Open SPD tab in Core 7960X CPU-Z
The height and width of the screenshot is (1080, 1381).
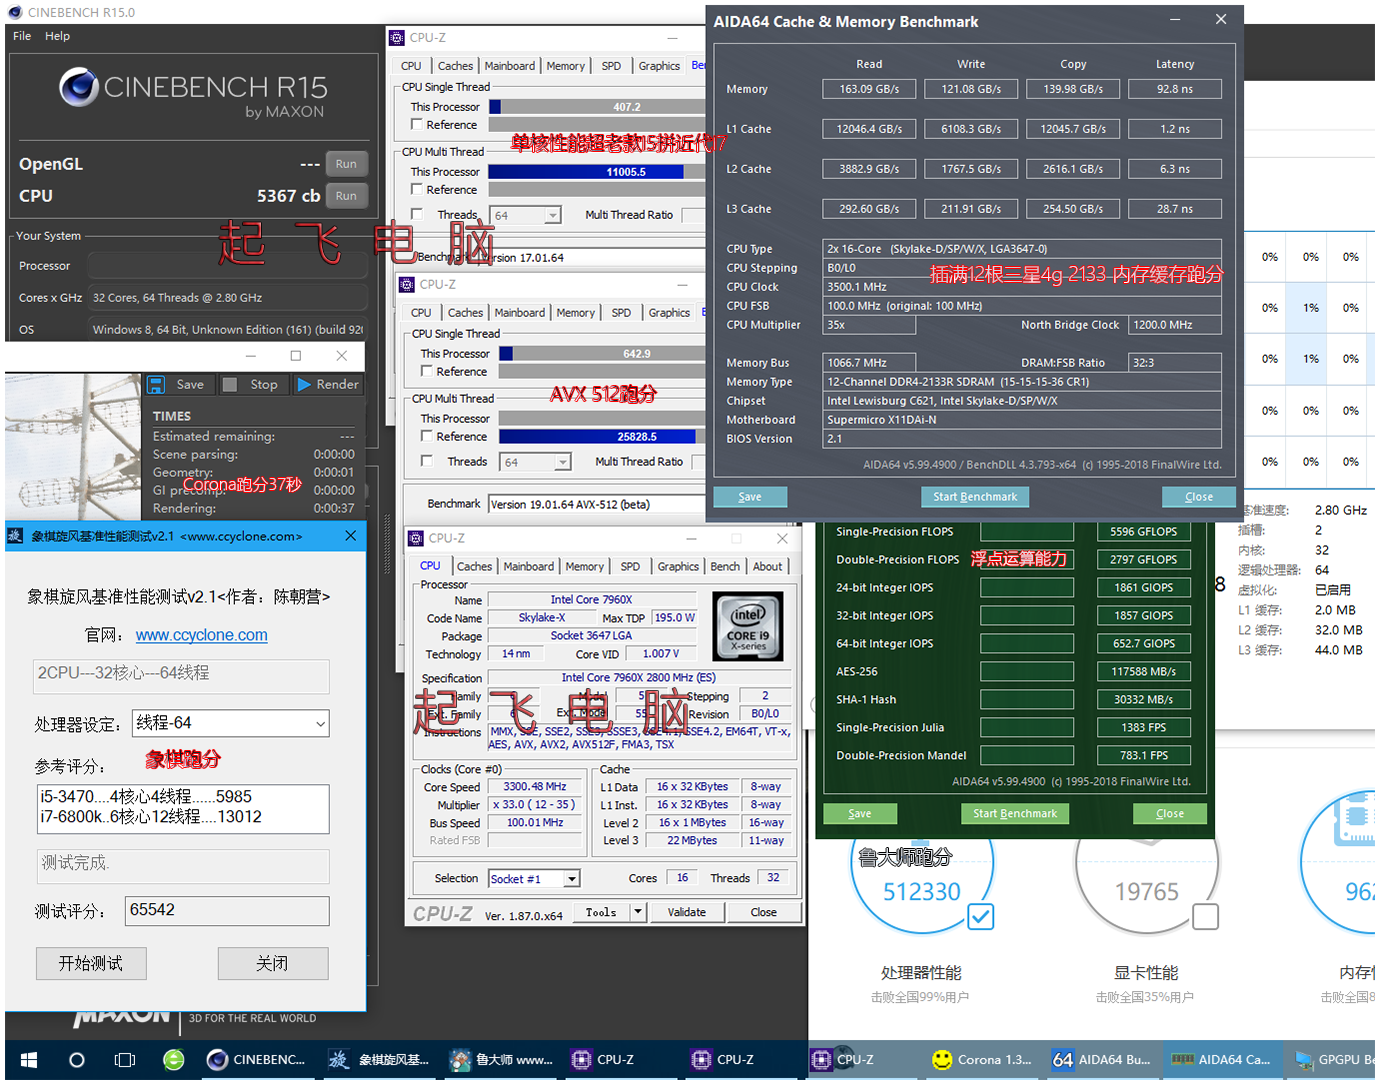[x=630, y=567]
